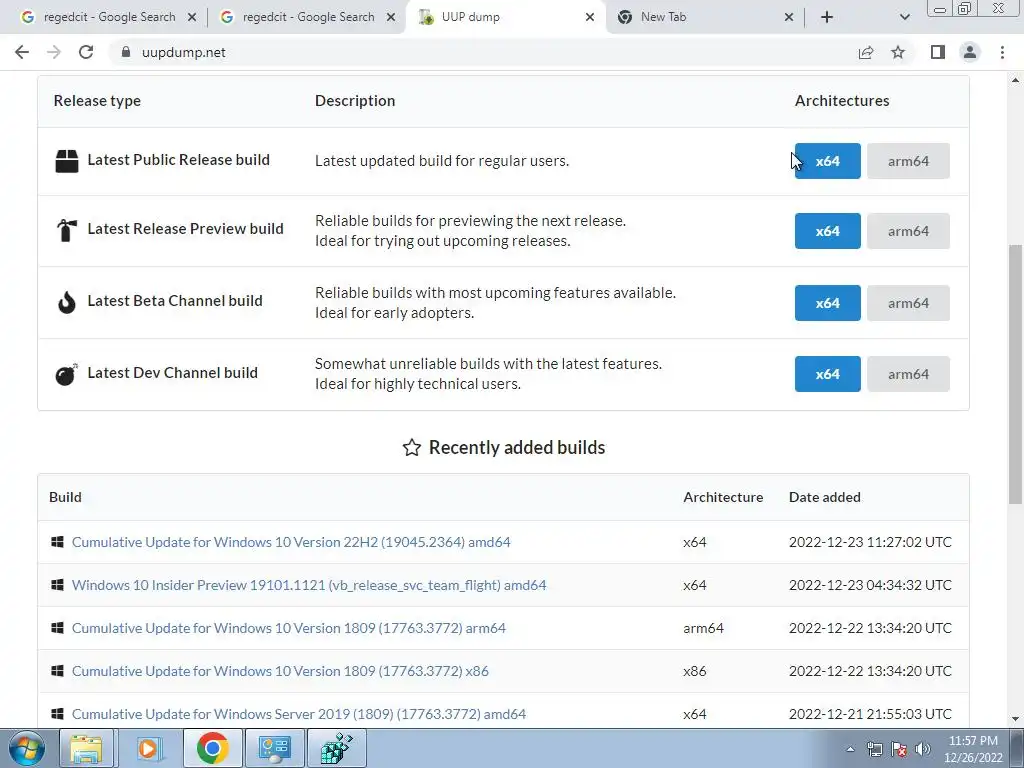Screen dimensions: 1024x768
Task: Click the uupdump.net address bar
Action: coord(483,52)
